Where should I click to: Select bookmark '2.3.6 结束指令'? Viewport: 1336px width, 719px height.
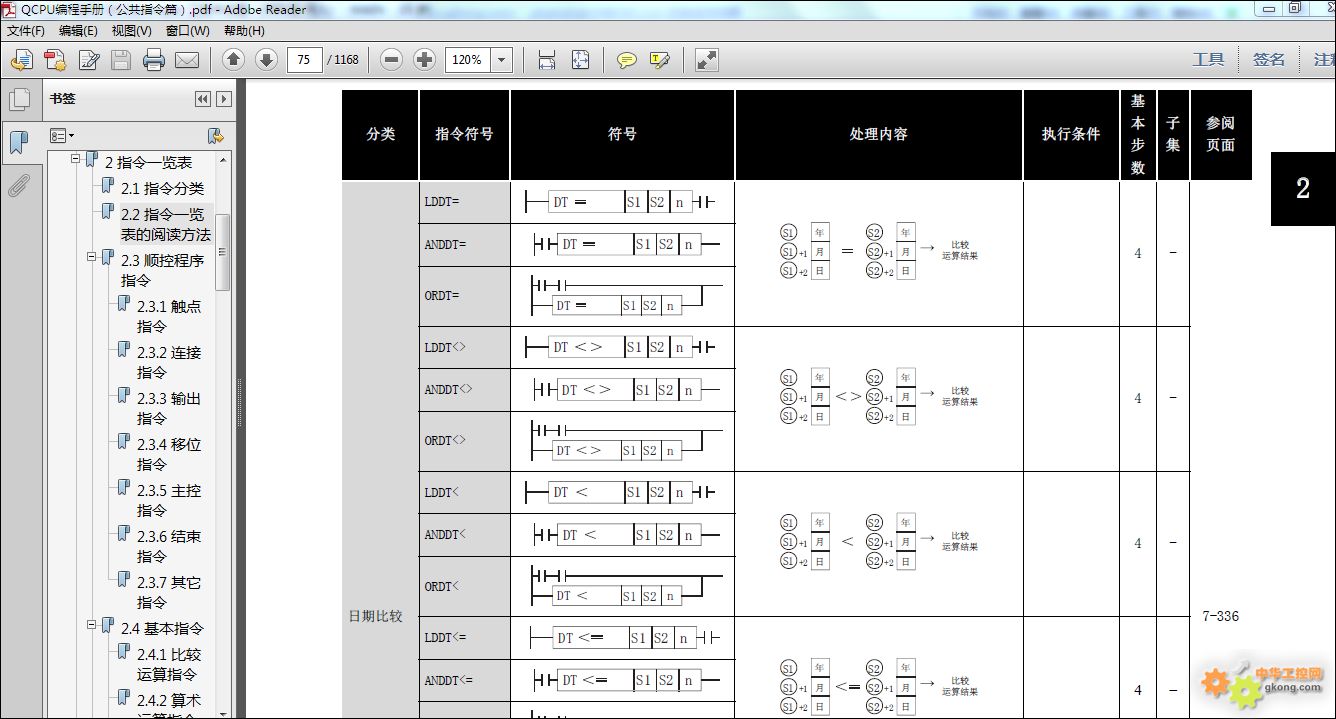(x=169, y=546)
